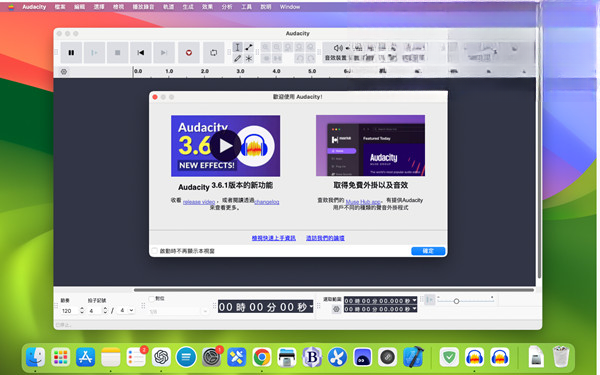Open the 效果 menu

pos(207,7)
